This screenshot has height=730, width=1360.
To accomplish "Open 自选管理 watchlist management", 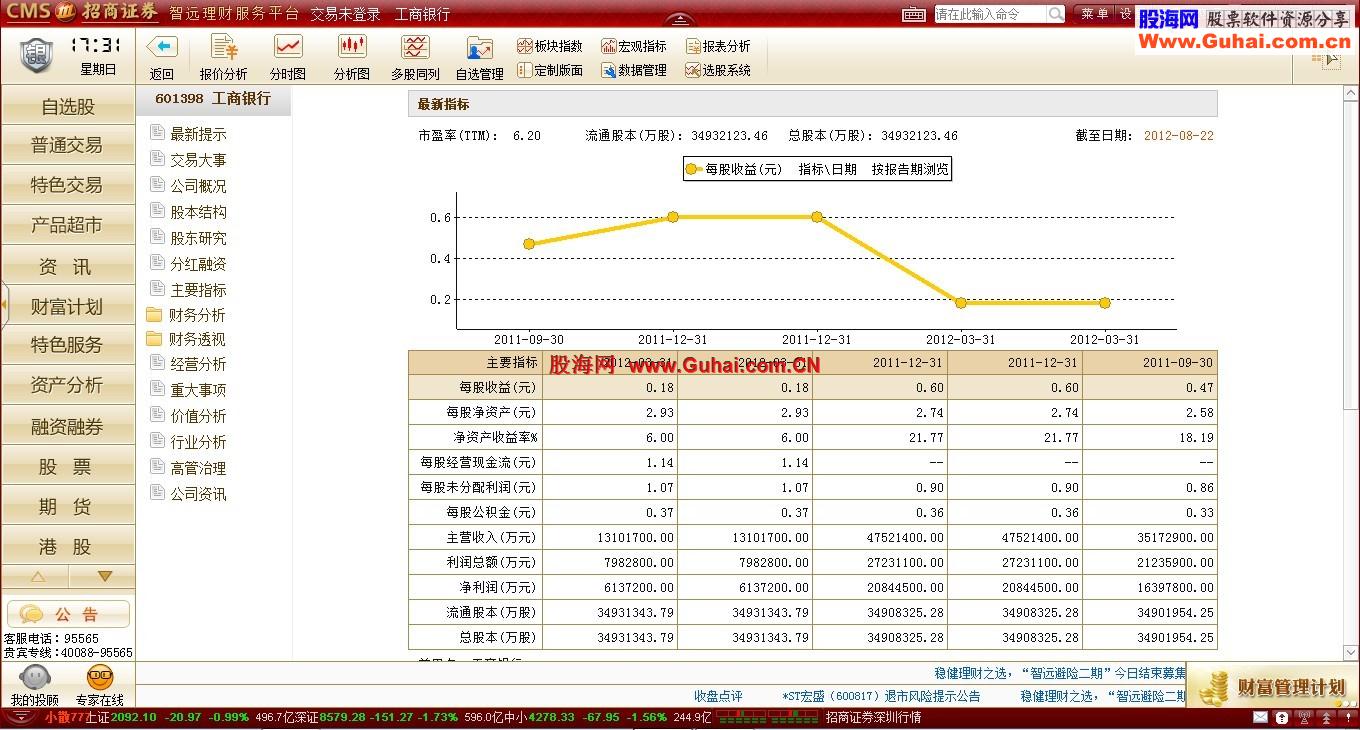I will point(480,58).
